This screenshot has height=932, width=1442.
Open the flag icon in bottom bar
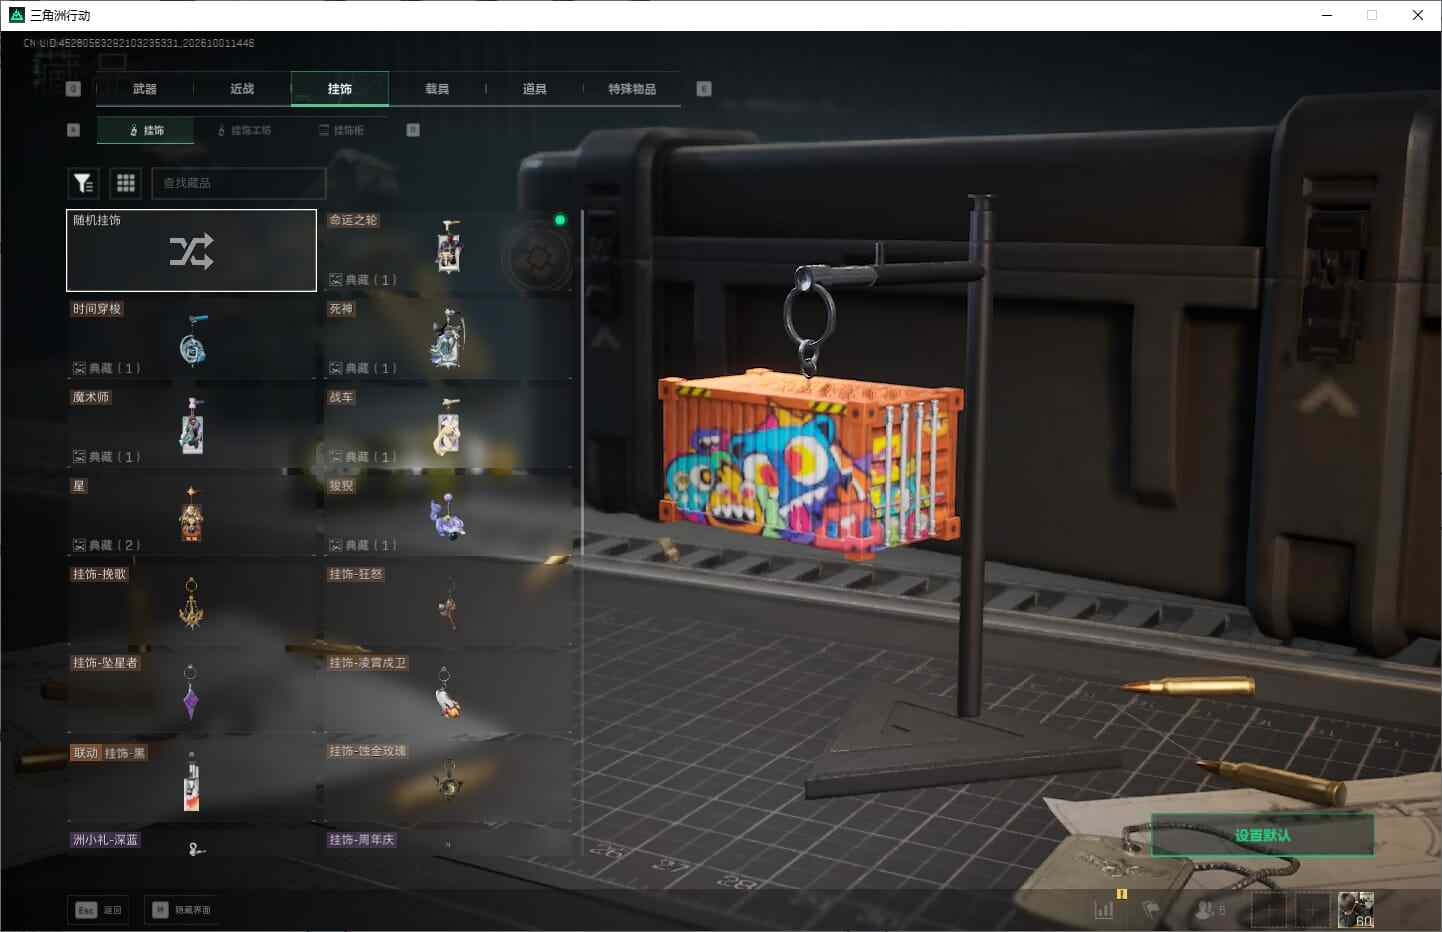(x=1152, y=910)
